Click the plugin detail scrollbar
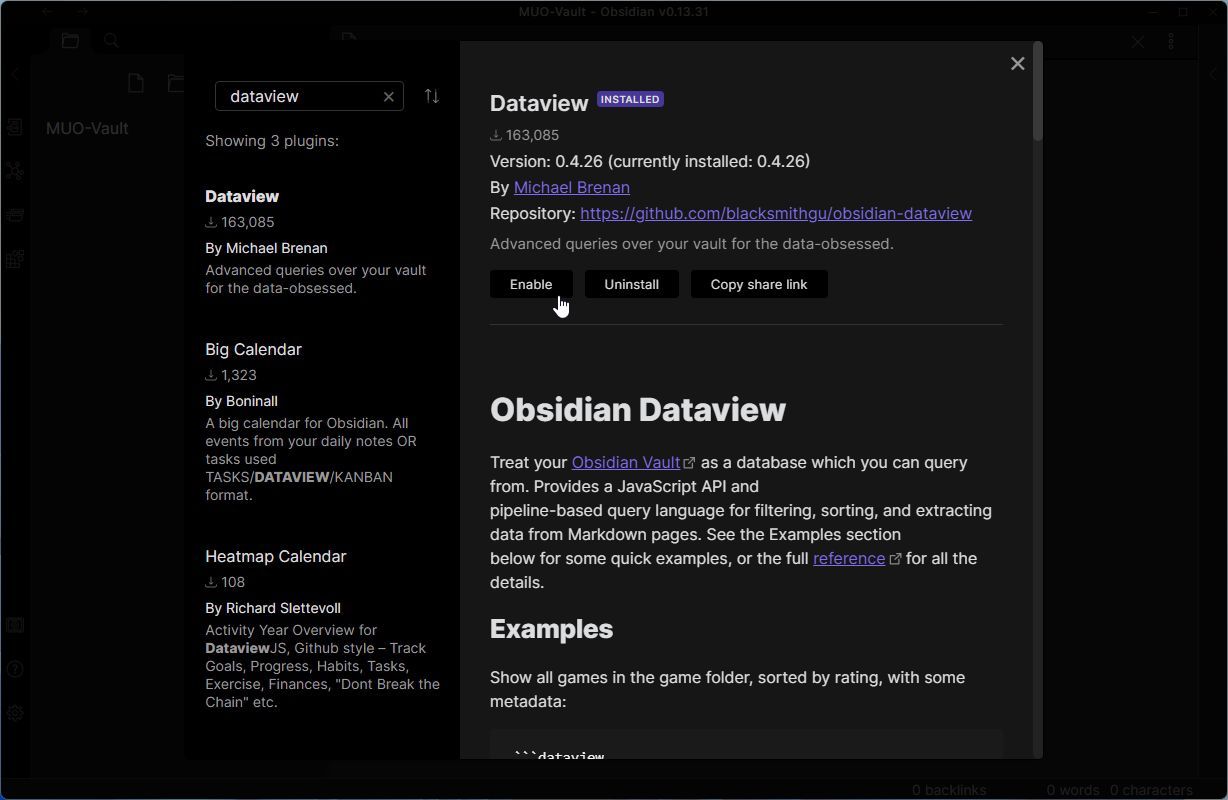This screenshot has height=800, width=1228. click(1038, 91)
